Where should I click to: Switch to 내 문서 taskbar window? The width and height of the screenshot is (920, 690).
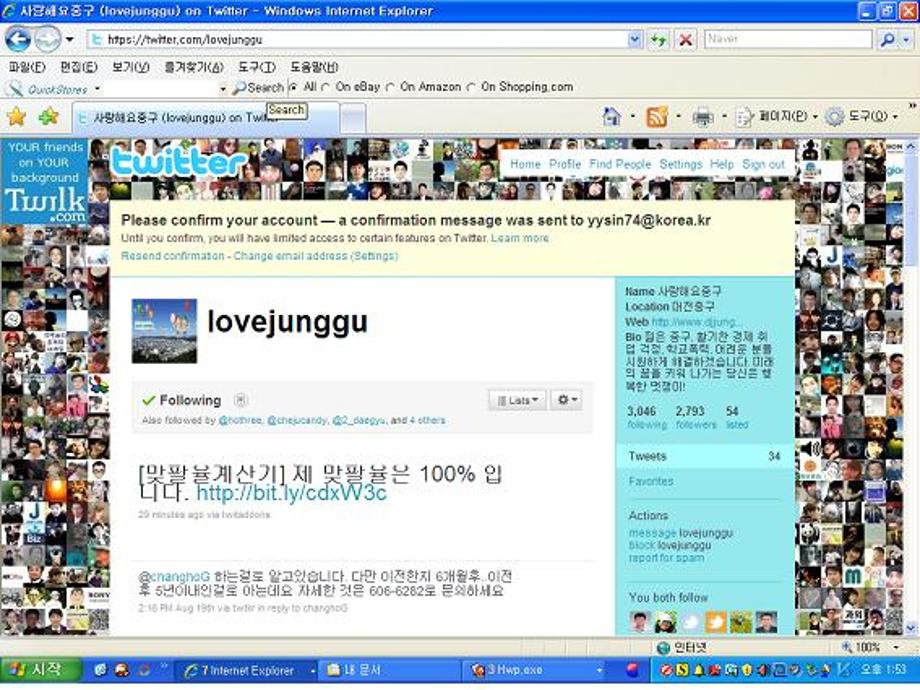pyautogui.click(x=388, y=670)
